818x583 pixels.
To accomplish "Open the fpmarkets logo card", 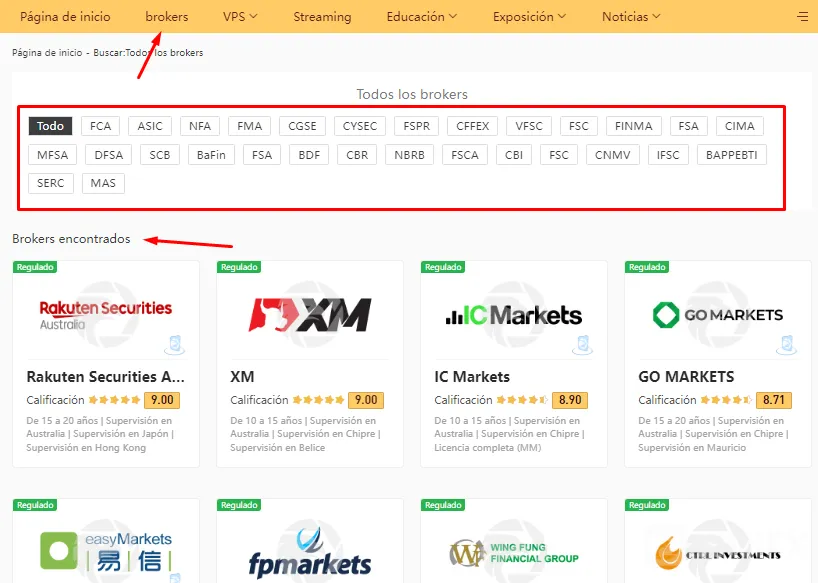I will pyautogui.click(x=310, y=553).
